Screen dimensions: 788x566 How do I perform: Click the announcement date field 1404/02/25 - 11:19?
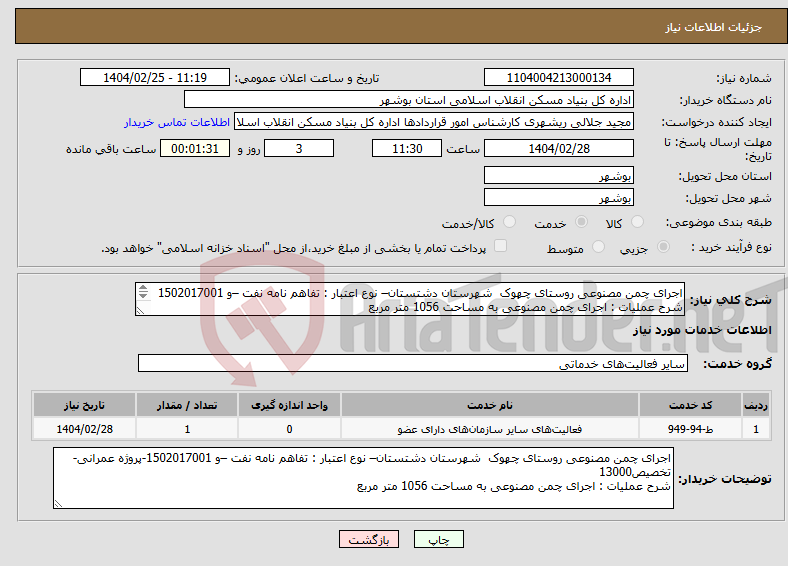(155, 77)
